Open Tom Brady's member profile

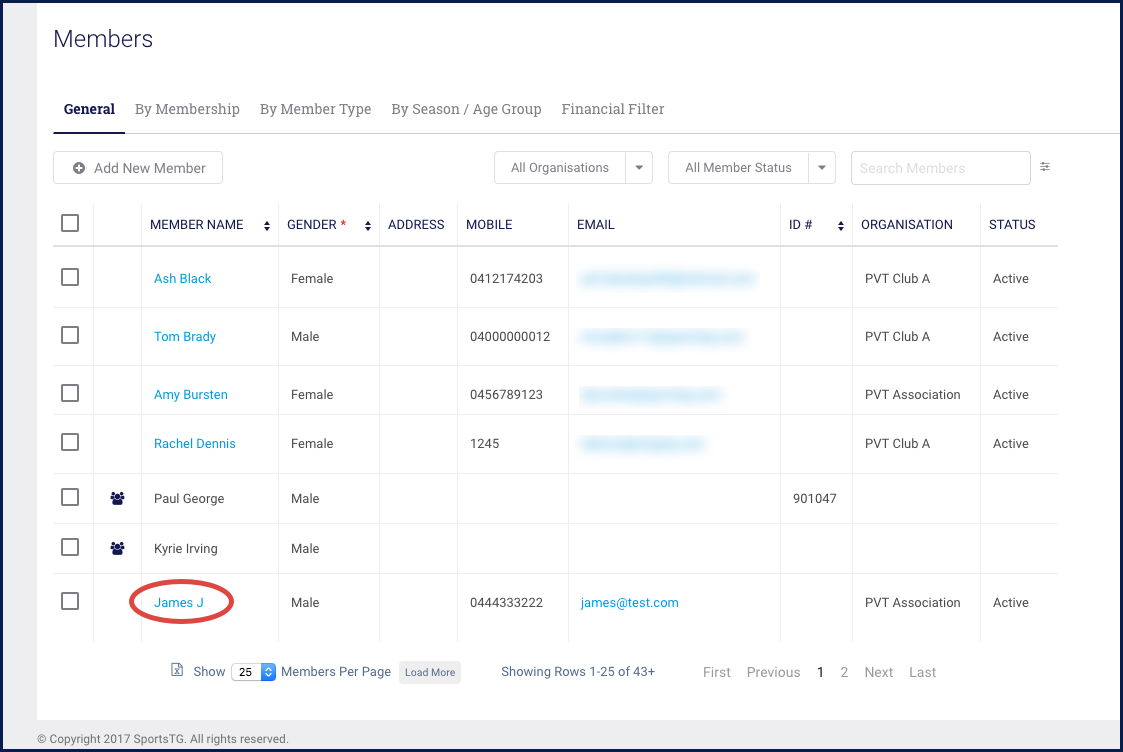(185, 337)
